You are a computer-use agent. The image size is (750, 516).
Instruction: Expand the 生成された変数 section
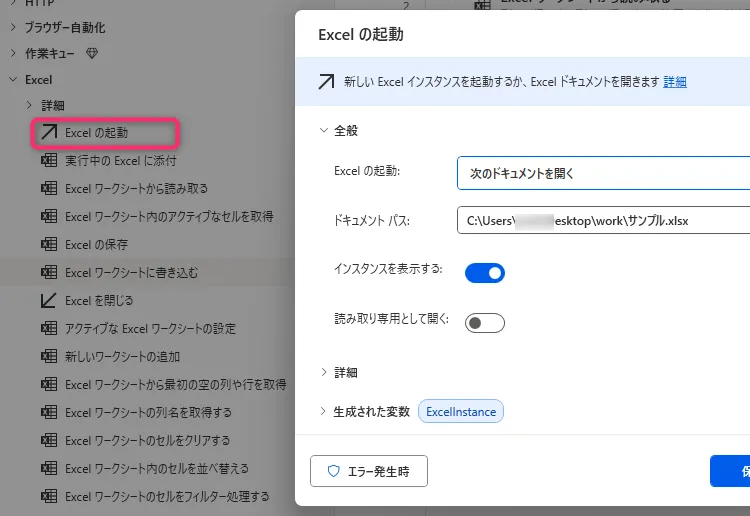click(x=323, y=411)
